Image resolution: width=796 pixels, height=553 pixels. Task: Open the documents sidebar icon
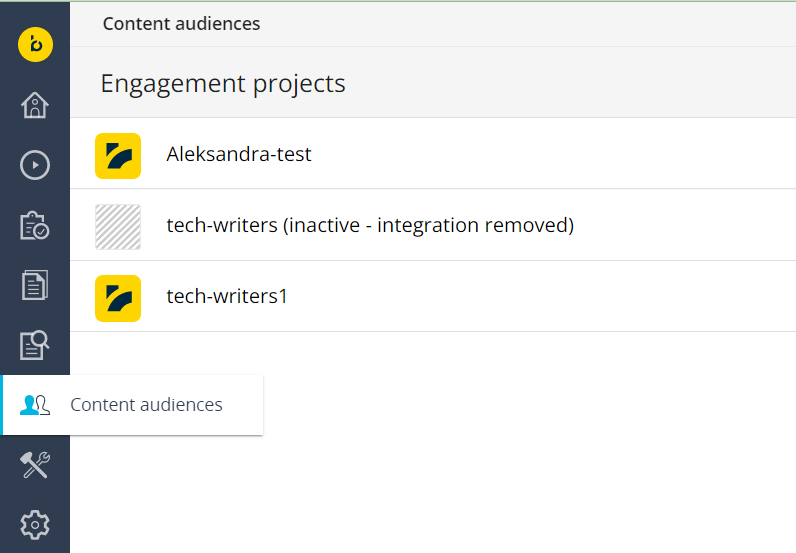[35, 285]
